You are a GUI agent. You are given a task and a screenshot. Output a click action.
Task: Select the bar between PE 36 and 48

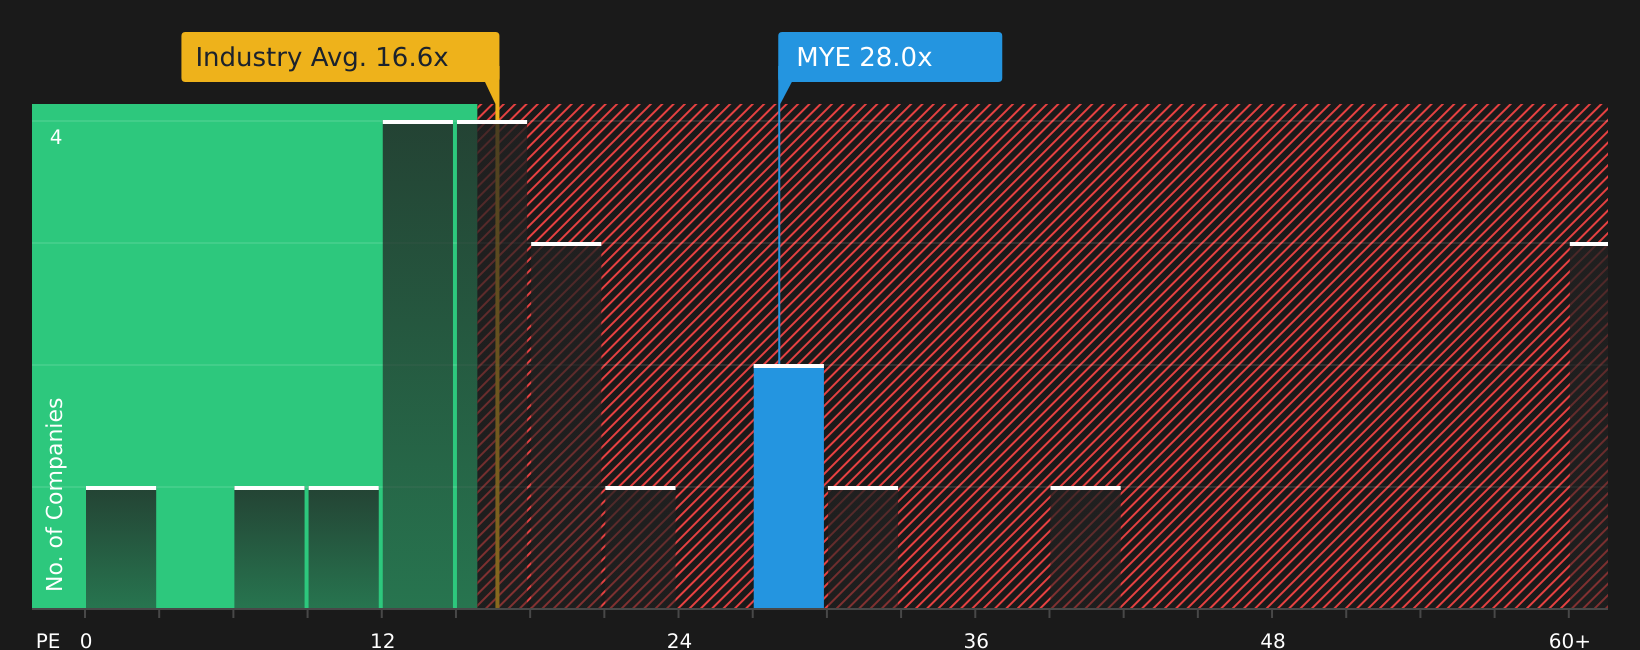click(1085, 547)
